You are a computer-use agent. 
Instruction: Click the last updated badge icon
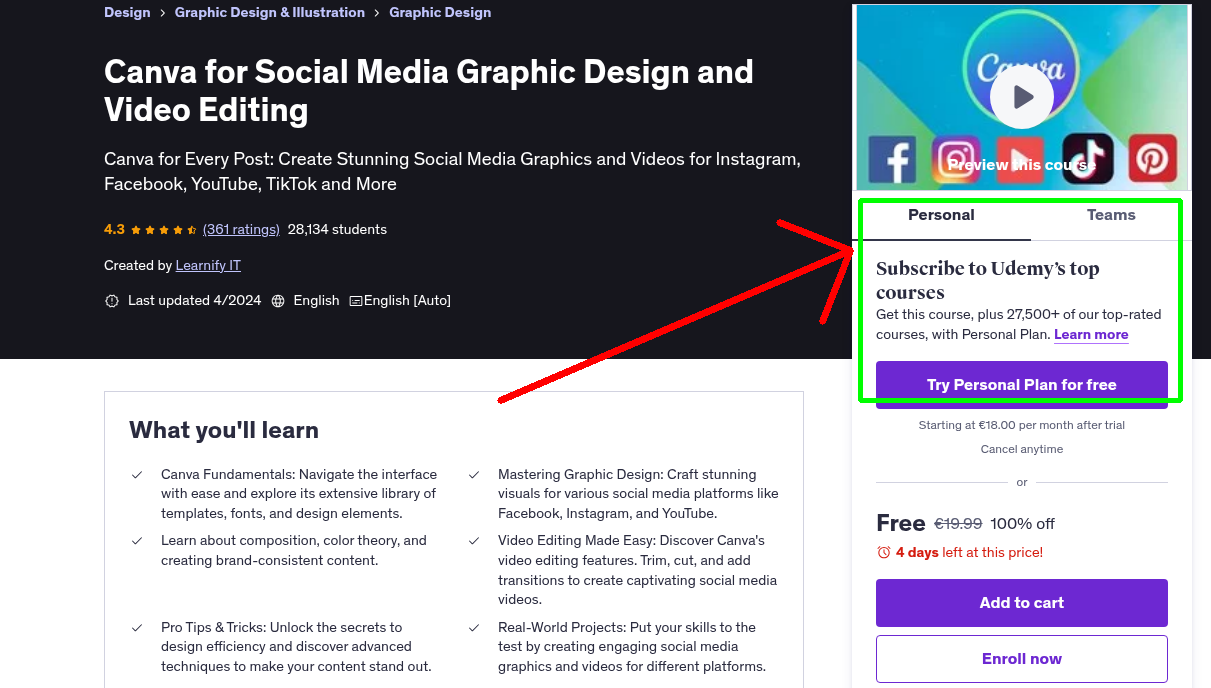coord(112,301)
